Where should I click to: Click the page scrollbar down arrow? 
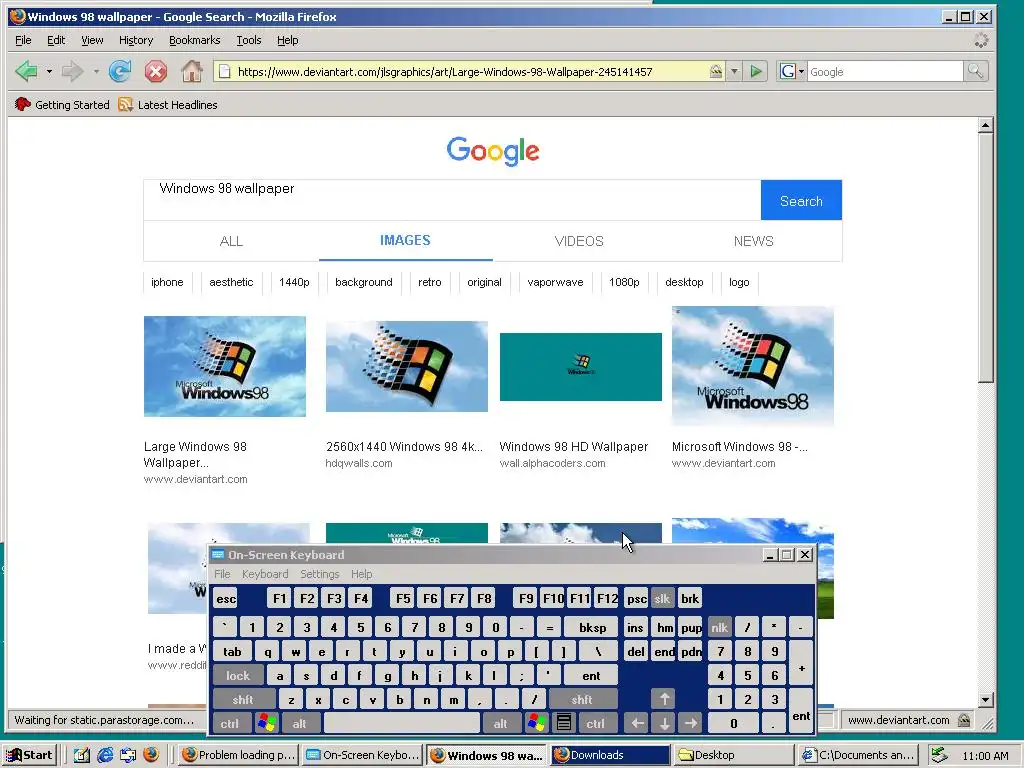tap(986, 699)
